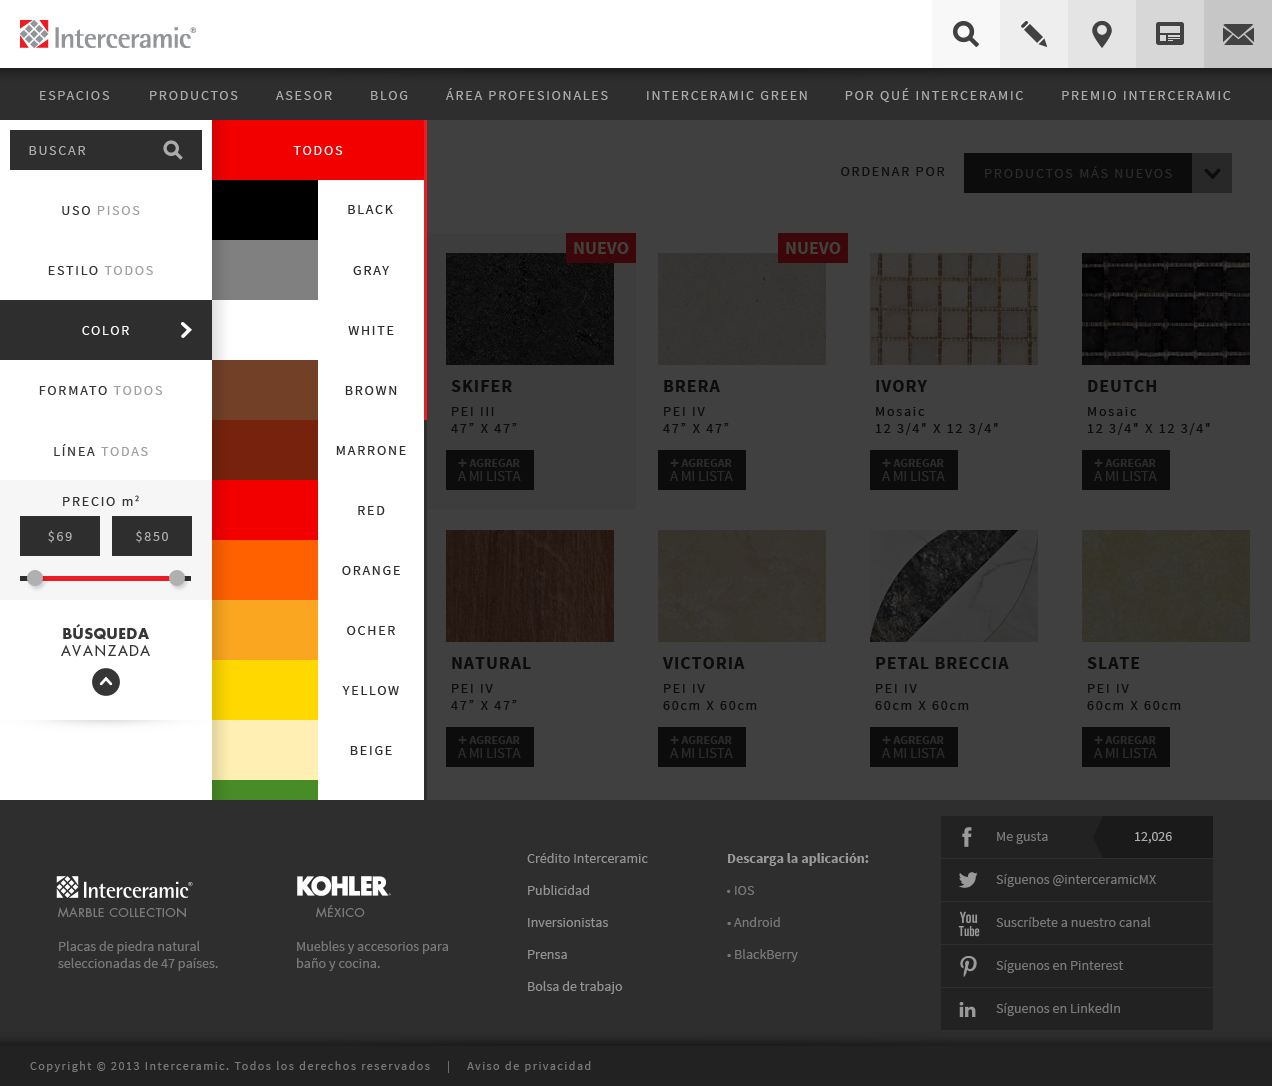Collapse Búsqueda Avanzada with the up arrow
Viewport: 1272px width, 1086px height.
coord(106,682)
